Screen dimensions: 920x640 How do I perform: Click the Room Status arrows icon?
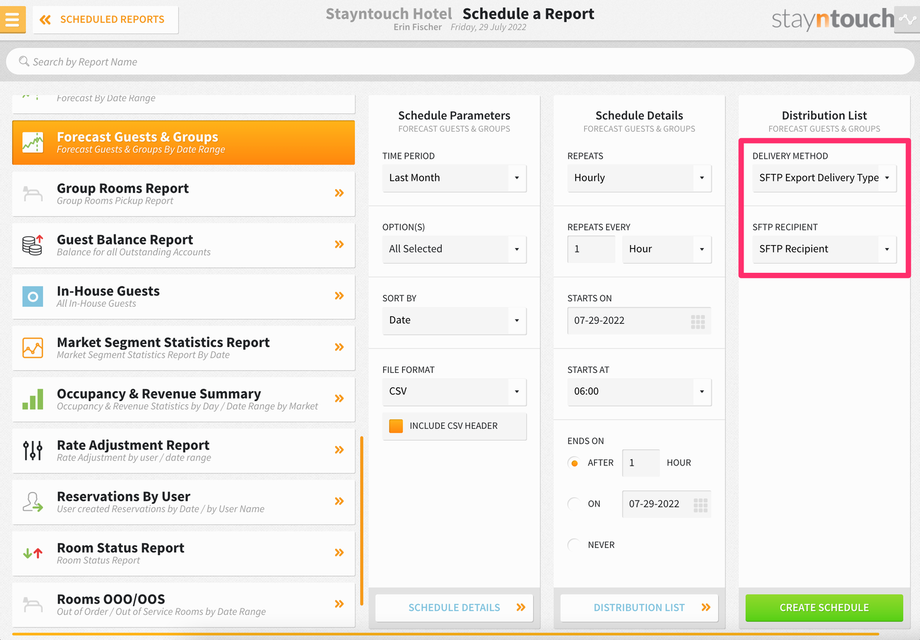pos(33,553)
